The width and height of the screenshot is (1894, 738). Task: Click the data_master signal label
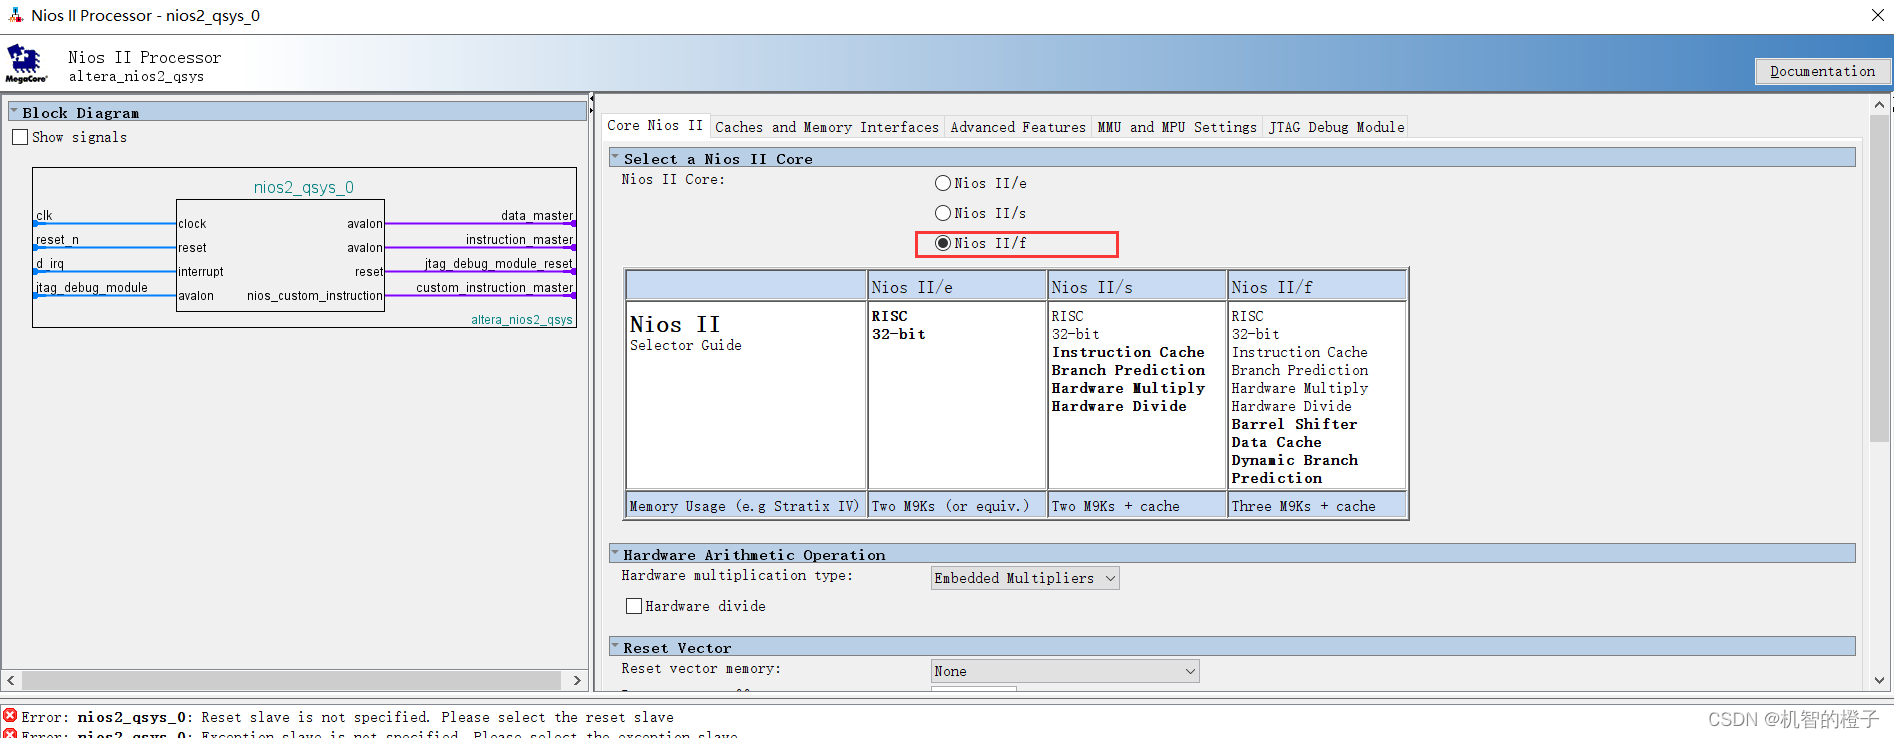click(x=537, y=216)
